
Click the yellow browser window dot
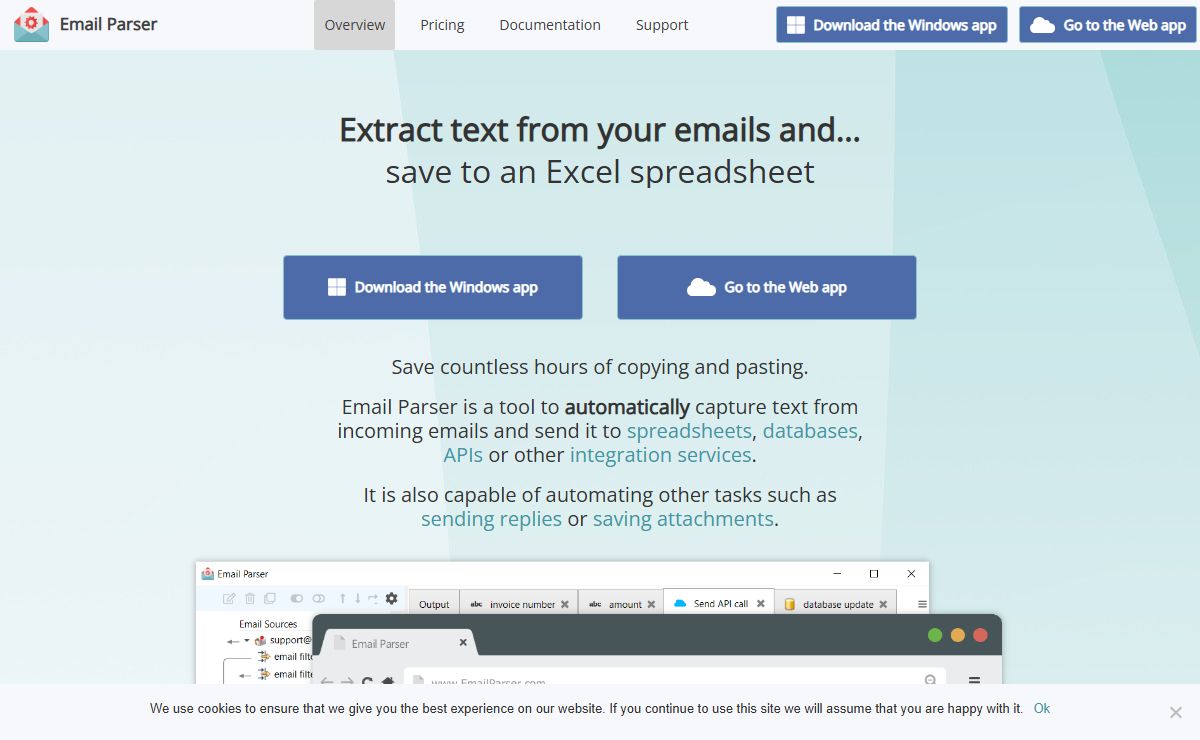coord(958,635)
